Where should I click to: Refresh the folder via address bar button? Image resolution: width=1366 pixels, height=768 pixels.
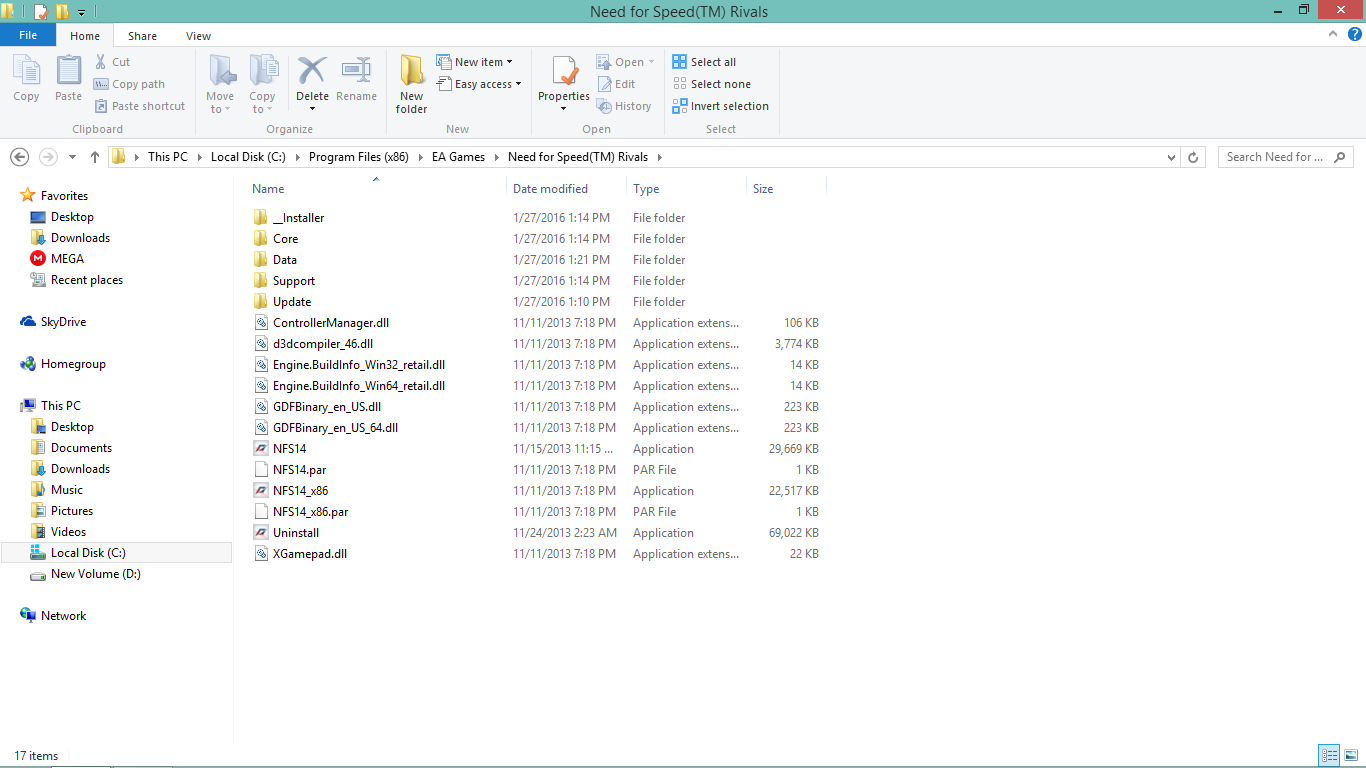[x=1192, y=157]
